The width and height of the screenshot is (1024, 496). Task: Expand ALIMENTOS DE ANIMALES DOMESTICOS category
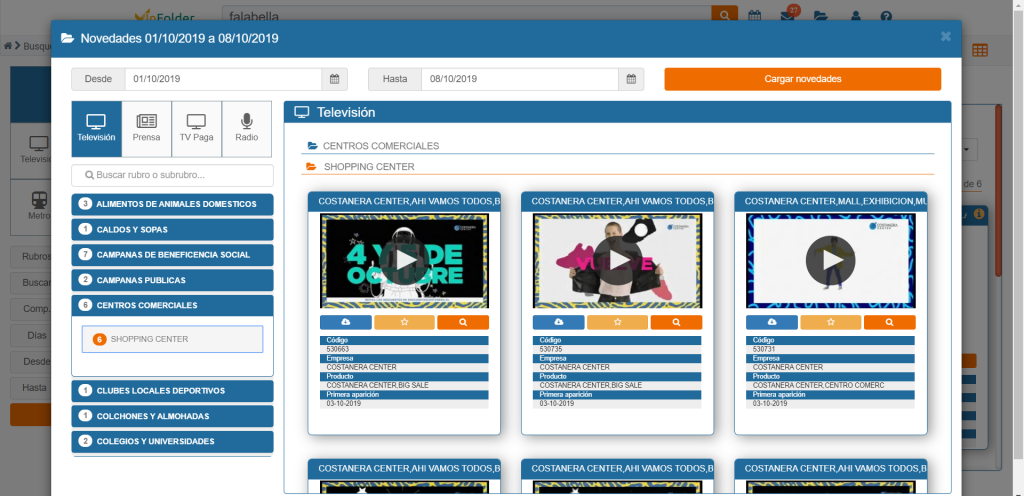pos(172,204)
